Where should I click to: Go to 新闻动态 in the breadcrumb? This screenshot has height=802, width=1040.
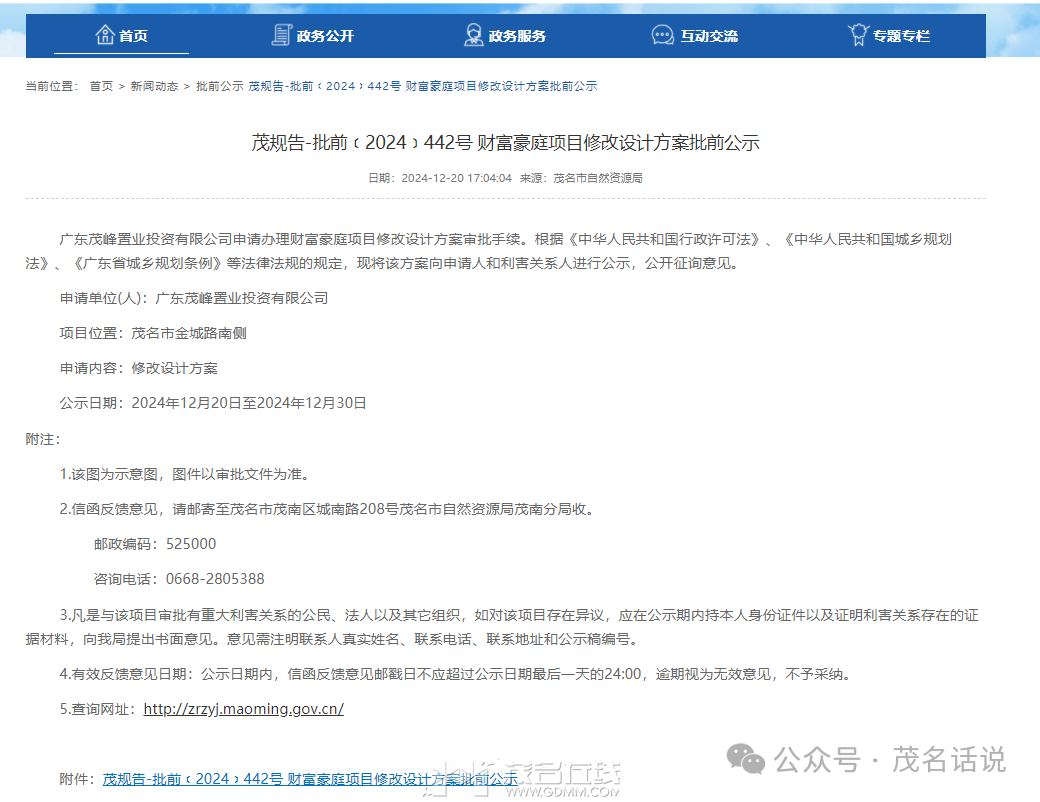(155, 86)
